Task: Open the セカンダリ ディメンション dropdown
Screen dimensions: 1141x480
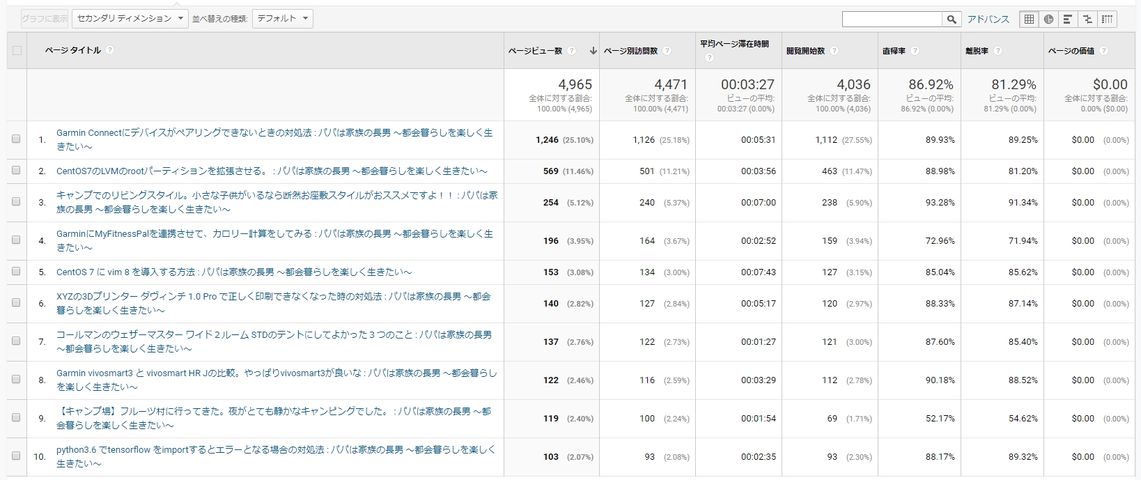Action: tap(130, 19)
